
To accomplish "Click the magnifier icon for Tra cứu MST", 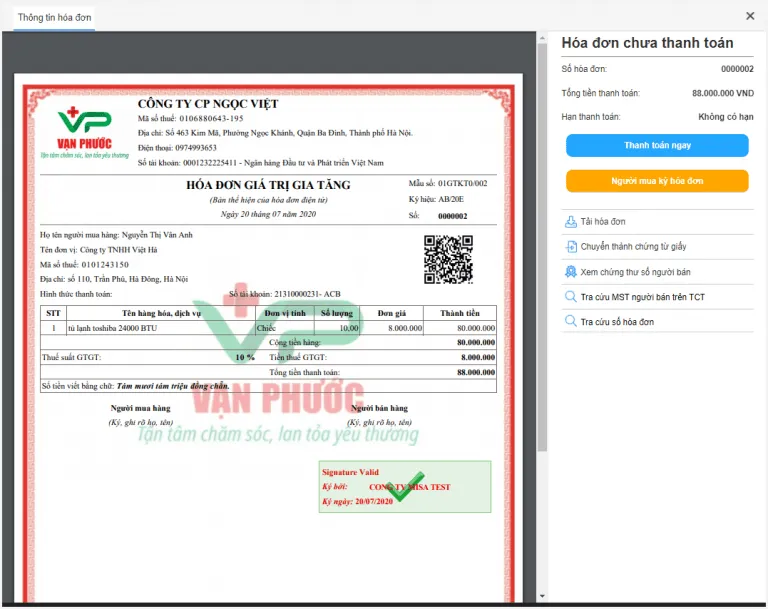I will point(571,297).
